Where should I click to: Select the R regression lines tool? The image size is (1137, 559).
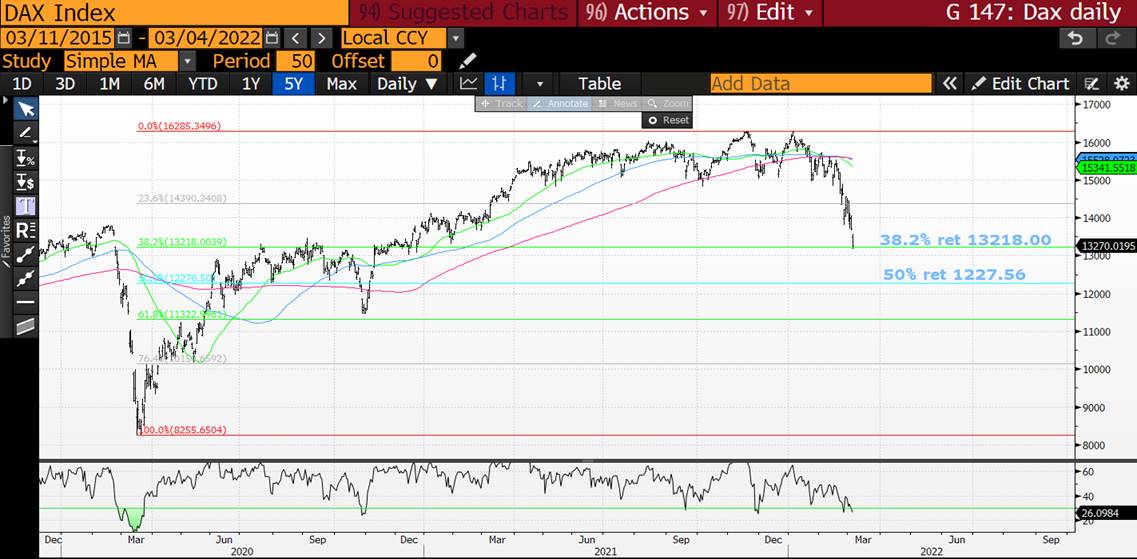[26, 230]
